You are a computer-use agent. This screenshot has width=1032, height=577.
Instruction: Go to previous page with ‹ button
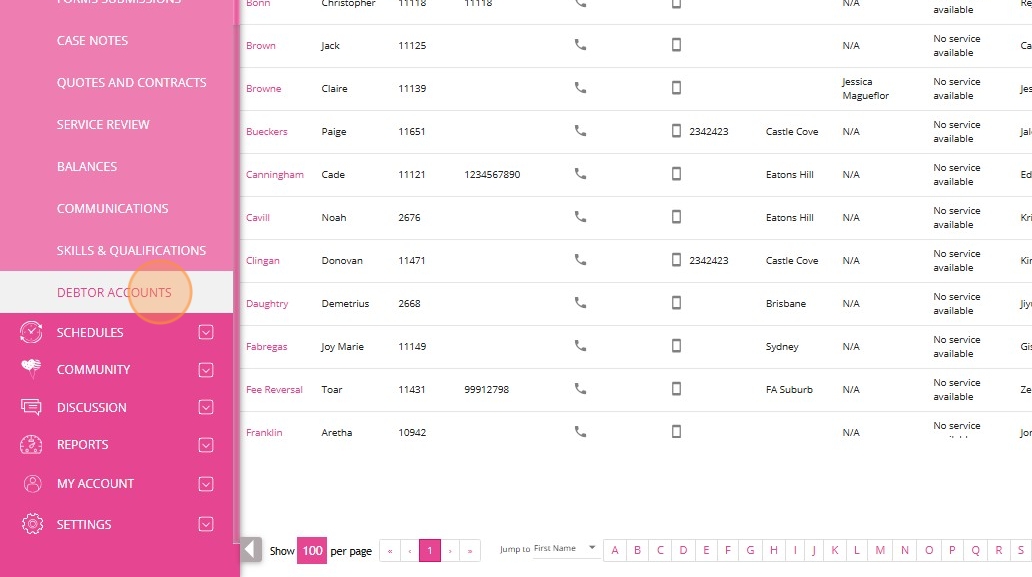[x=409, y=551]
